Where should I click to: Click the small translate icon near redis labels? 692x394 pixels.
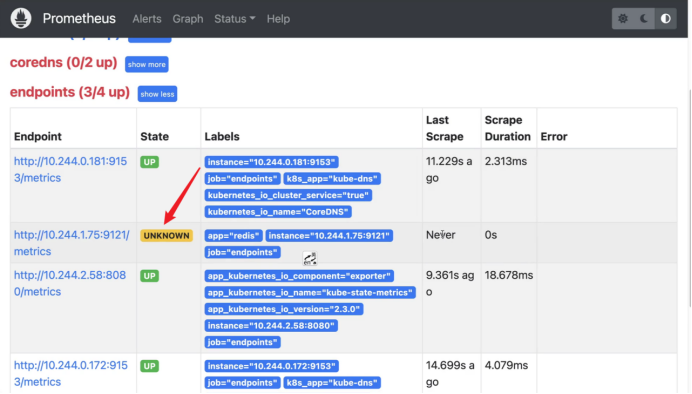[x=310, y=259]
